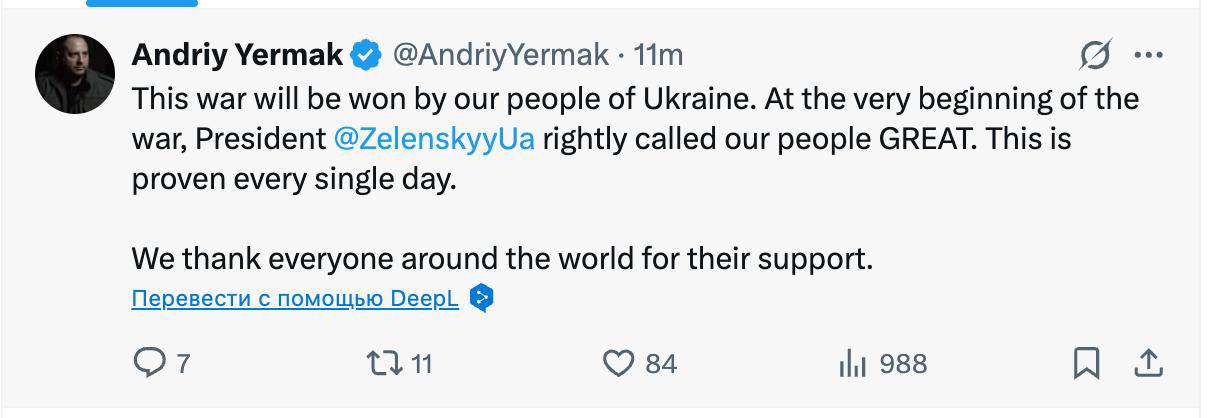Click the 11 reposts count

[422, 363]
